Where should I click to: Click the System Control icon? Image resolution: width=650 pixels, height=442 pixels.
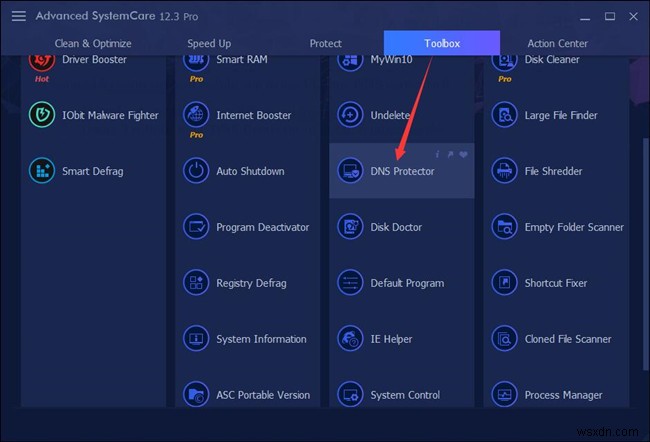pyautogui.click(x=350, y=394)
